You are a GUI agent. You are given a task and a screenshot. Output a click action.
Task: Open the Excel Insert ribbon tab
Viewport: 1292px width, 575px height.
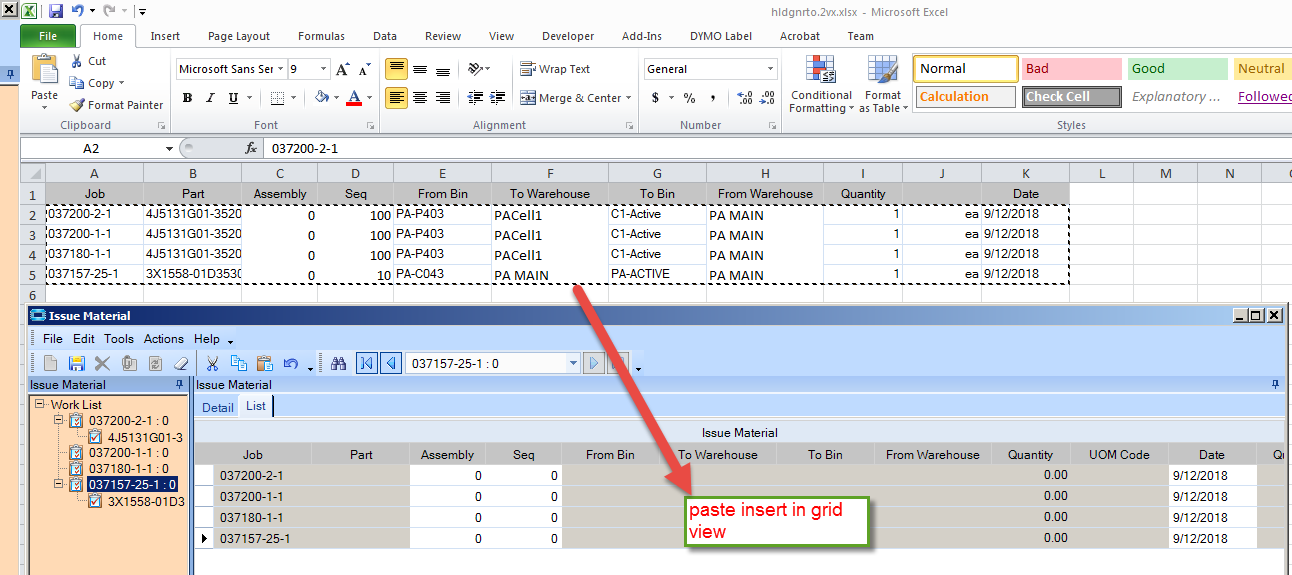tap(165, 36)
